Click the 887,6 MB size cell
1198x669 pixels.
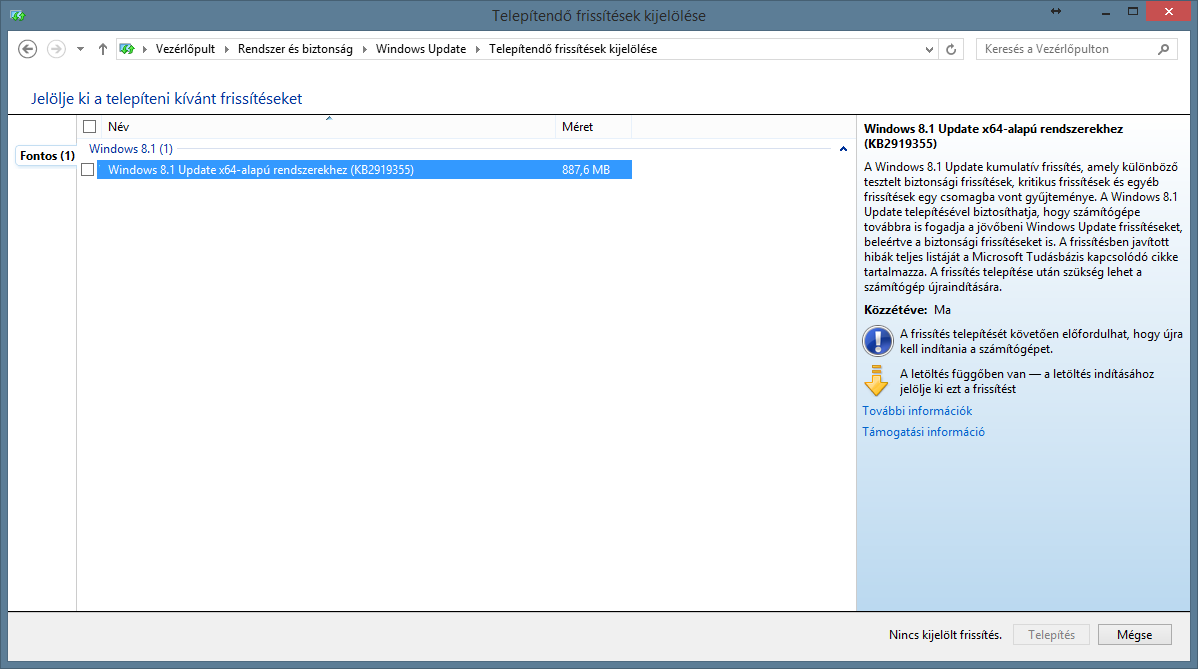coord(586,170)
